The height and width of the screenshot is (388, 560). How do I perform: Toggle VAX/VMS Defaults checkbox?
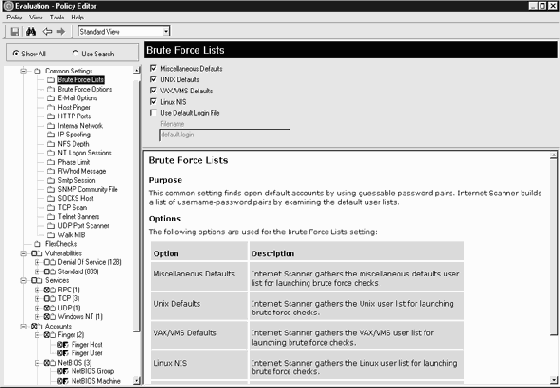point(153,90)
